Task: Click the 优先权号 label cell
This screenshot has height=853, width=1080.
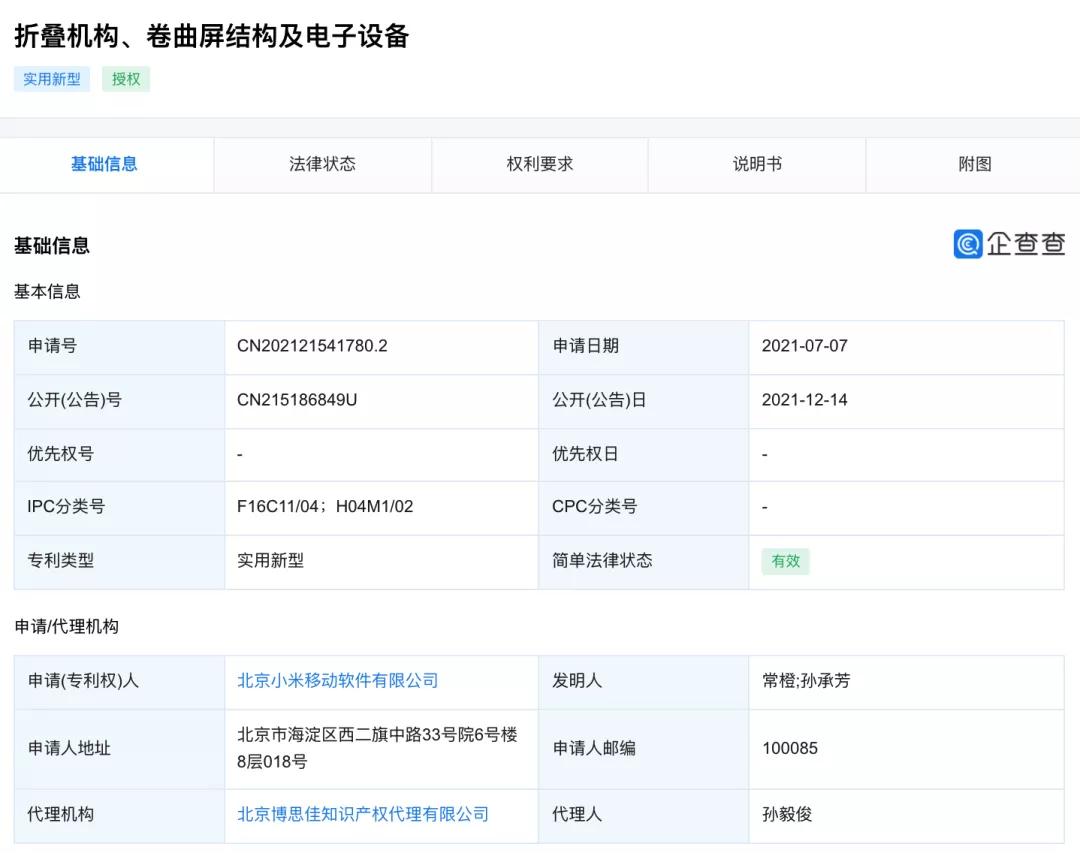Action: [x=119, y=454]
